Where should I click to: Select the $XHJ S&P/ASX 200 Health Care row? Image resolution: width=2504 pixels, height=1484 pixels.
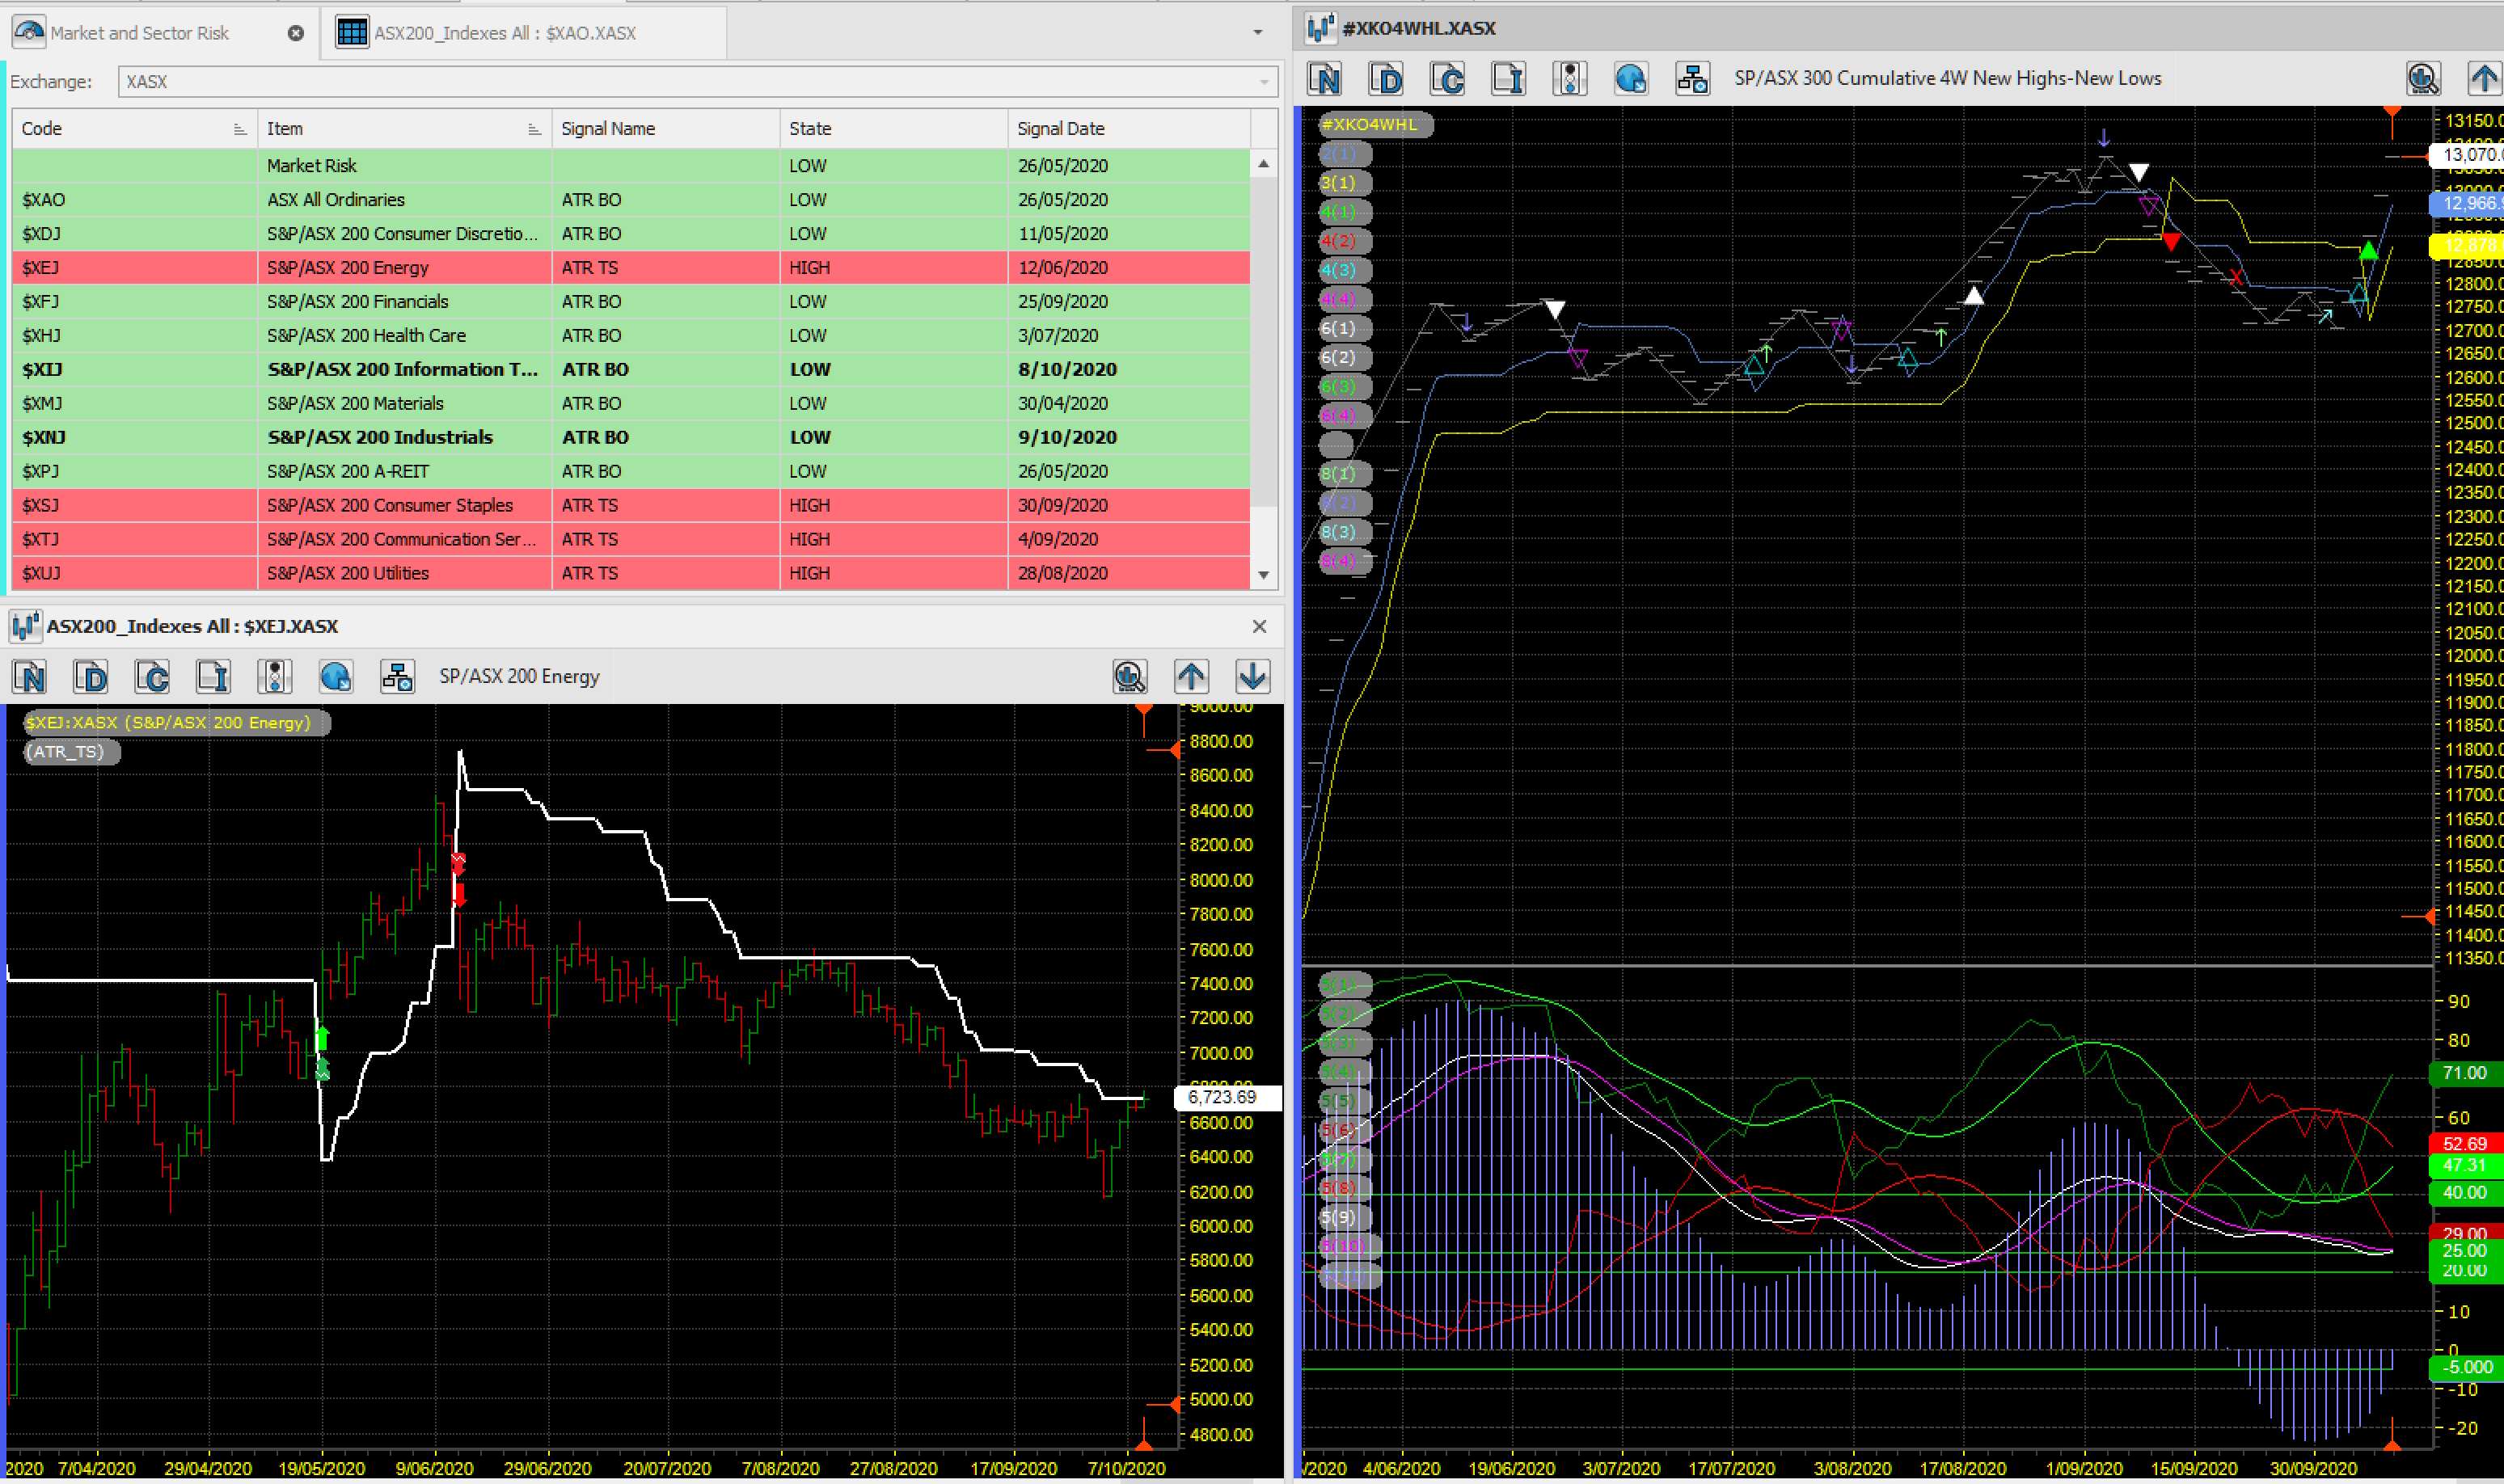pyautogui.click(x=631, y=336)
